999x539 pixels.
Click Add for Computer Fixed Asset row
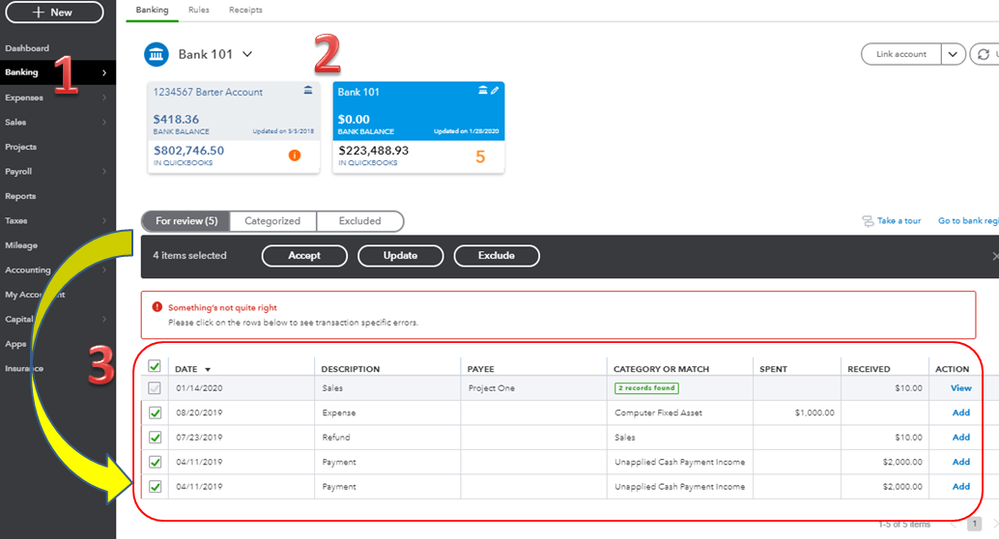[x=961, y=413]
